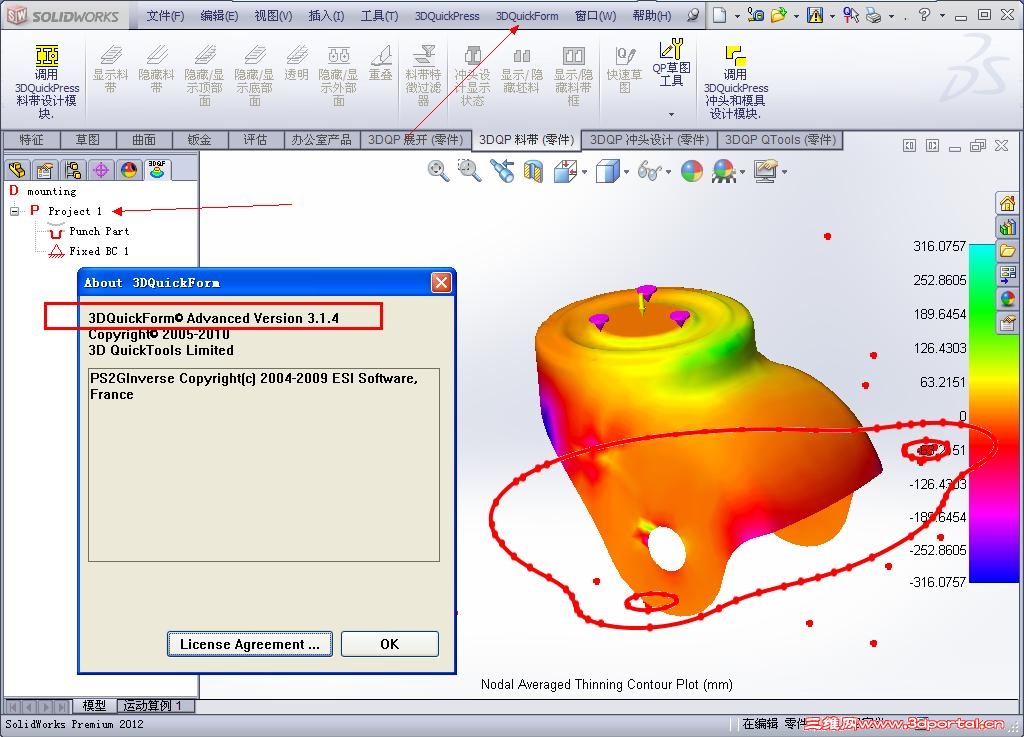Collapse the Project 1 tree node
Screen dimensions: 1024x737
pyautogui.click(x=14, y=211)
